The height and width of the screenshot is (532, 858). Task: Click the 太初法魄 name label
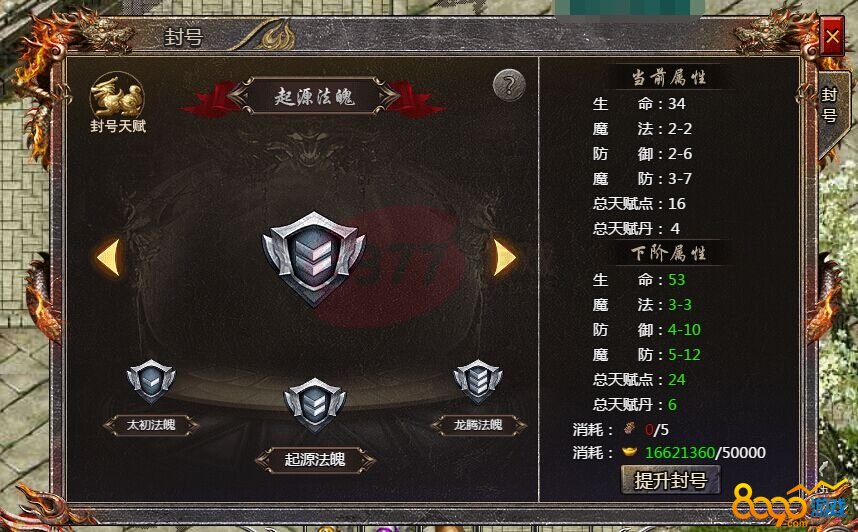[151, 425]
